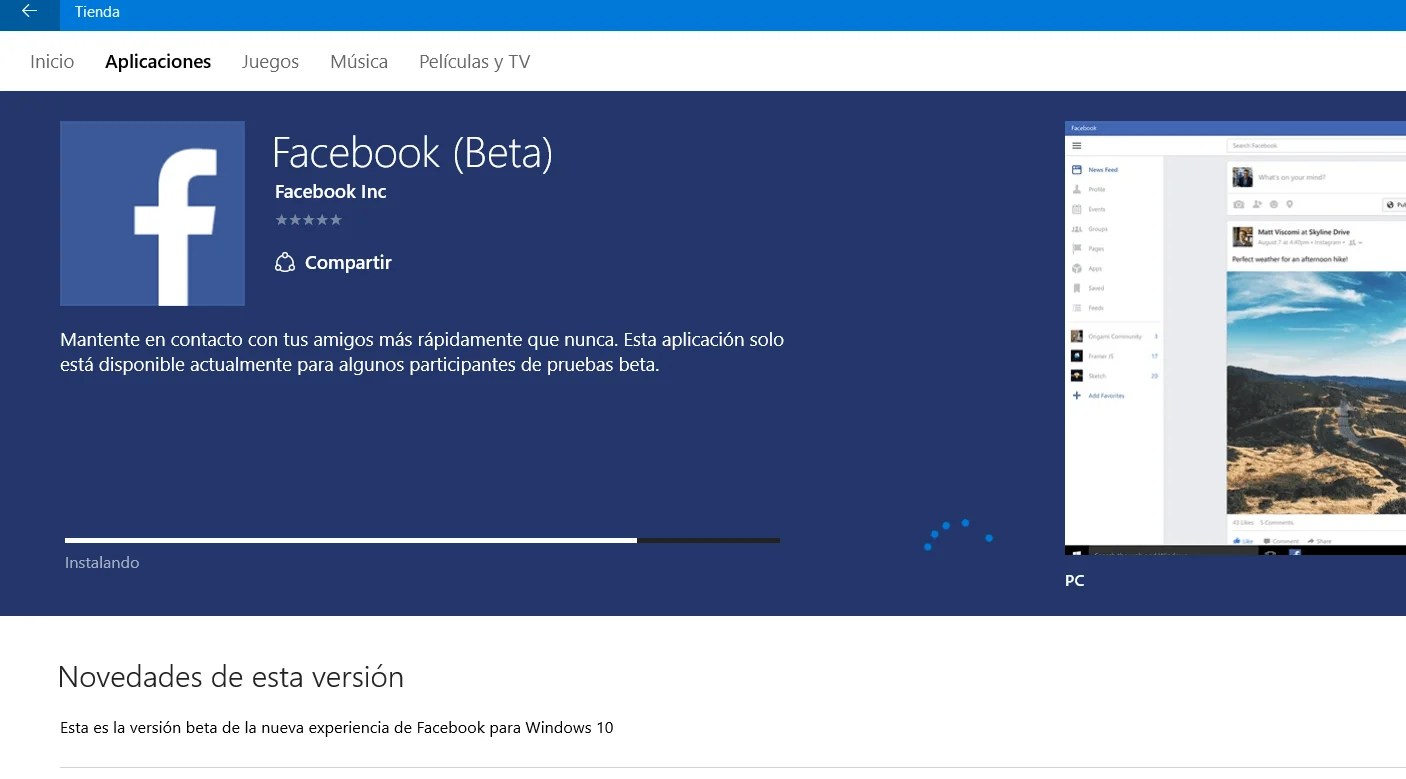The width and height of the screenshot is (1406, 779).
Task: Click Add Favorites in the preview sidebar
Action: [1105, 396]
